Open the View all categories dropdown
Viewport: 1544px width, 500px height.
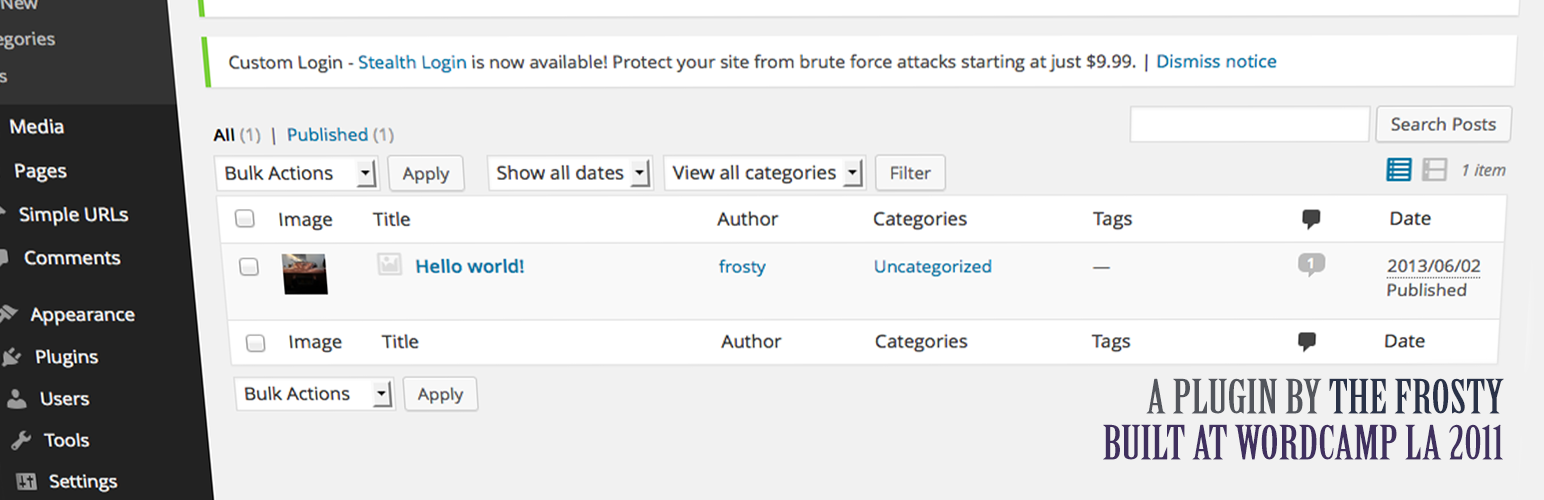pos(764,173)
